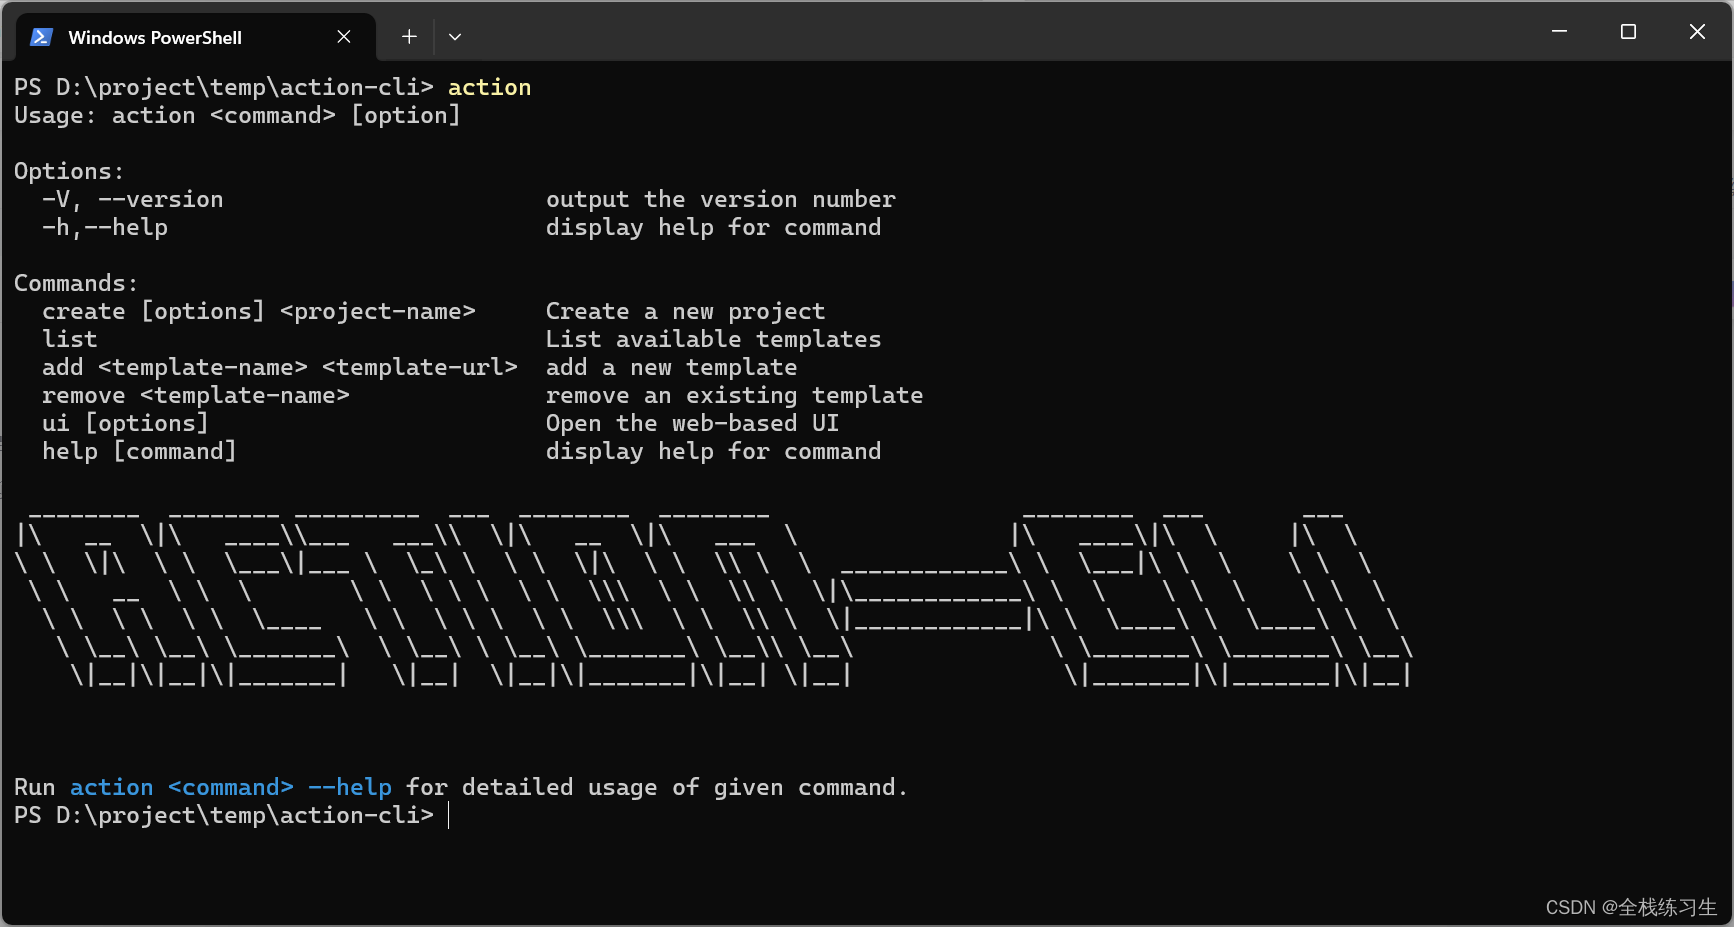Image resolution: width=1734 pixels, height=927 pixels.
Task: Open a new tab with the plus button
Action: click(x=409, y=37)
